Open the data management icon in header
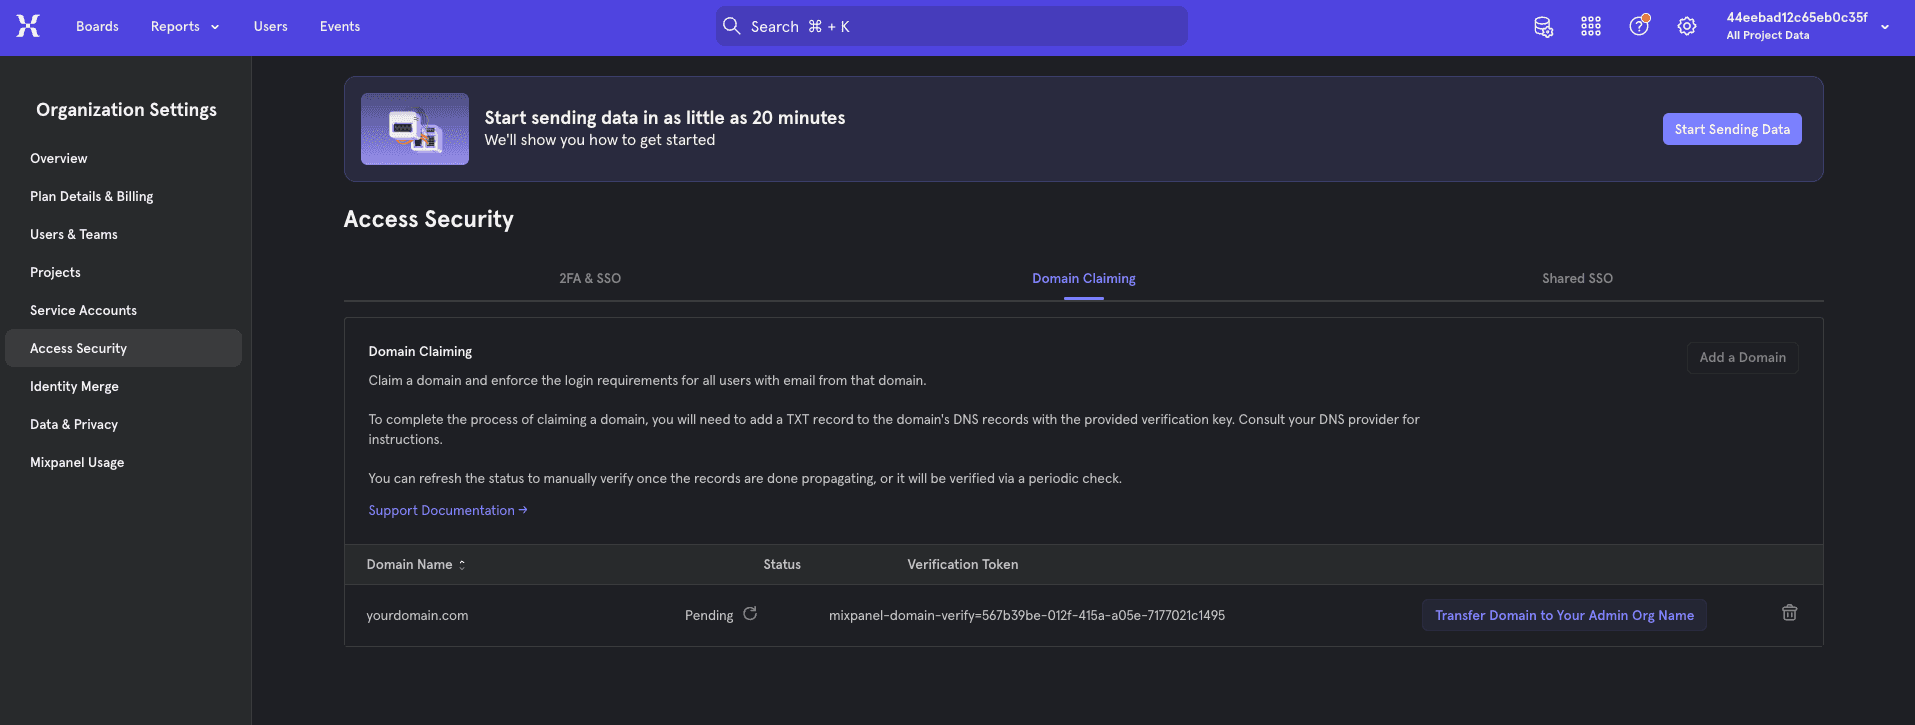The image size is (1915, 725). [1543, 27]
